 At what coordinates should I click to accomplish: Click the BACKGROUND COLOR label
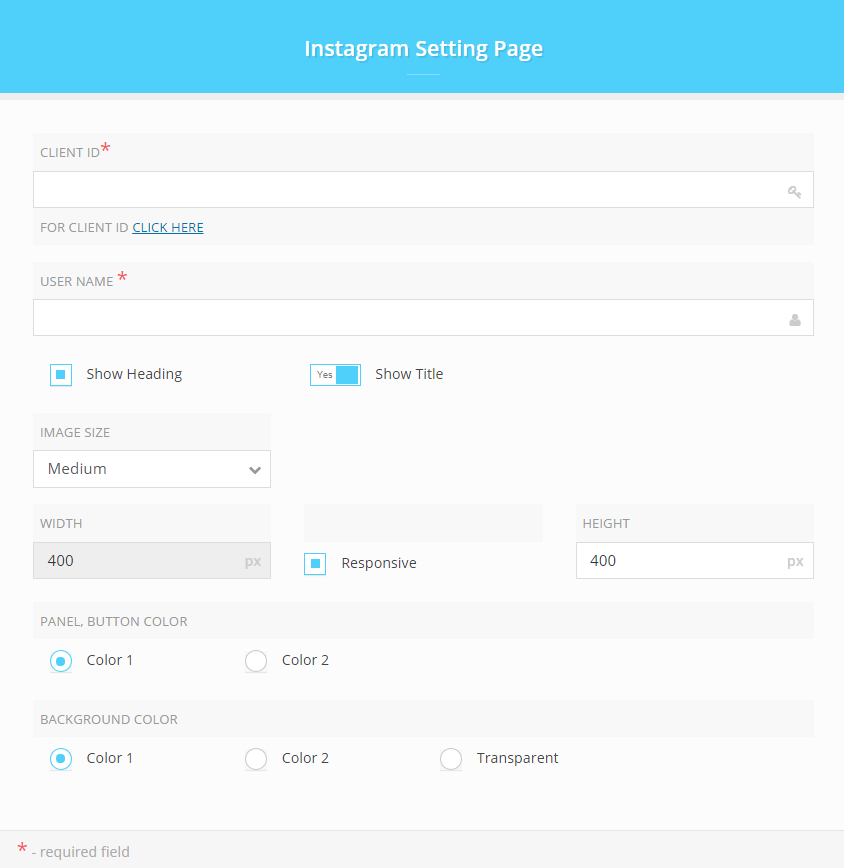point(108,720)
